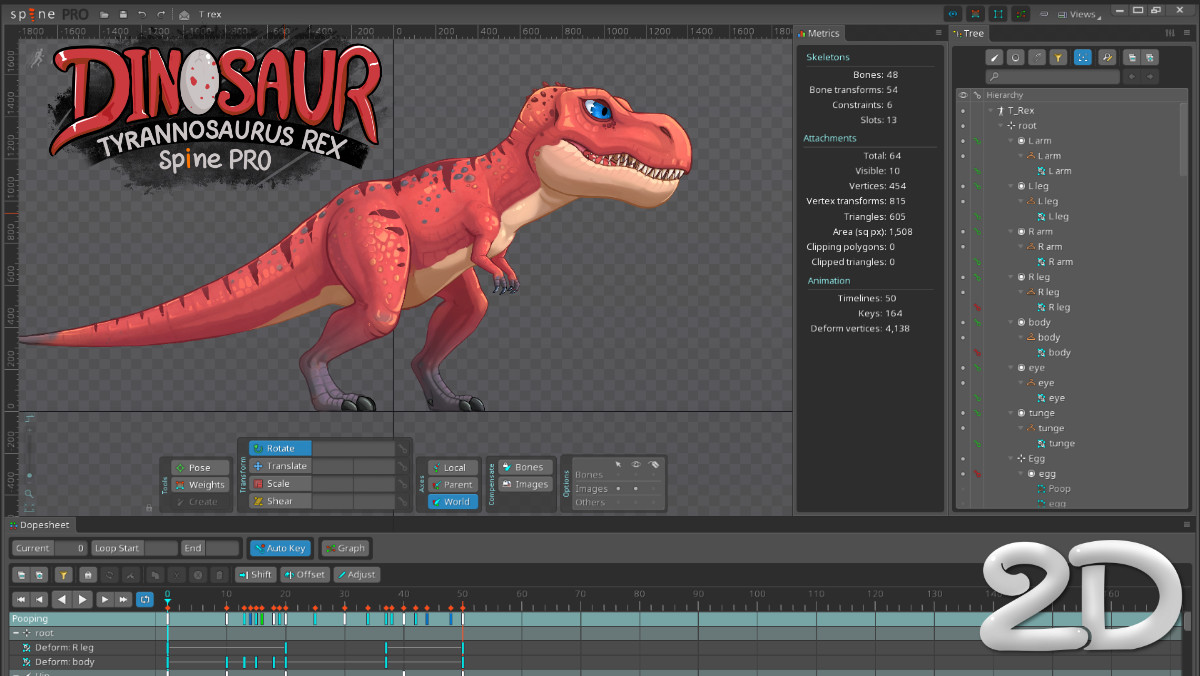Viewport: 1200px width, 676px height.
Task: Toggle Auto Key recording
Action: 280,547
